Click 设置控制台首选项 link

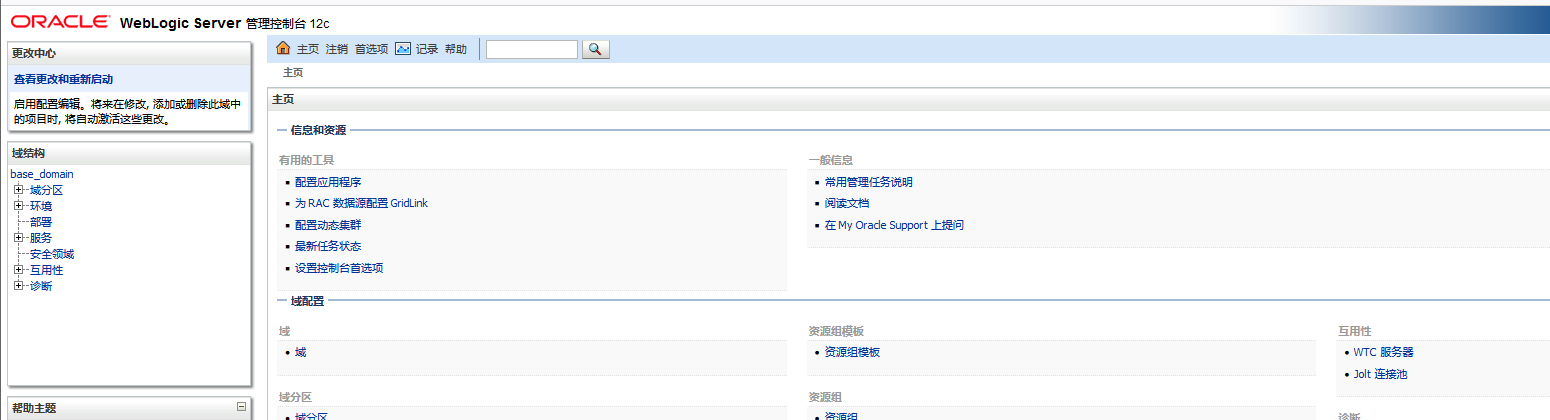339,268
